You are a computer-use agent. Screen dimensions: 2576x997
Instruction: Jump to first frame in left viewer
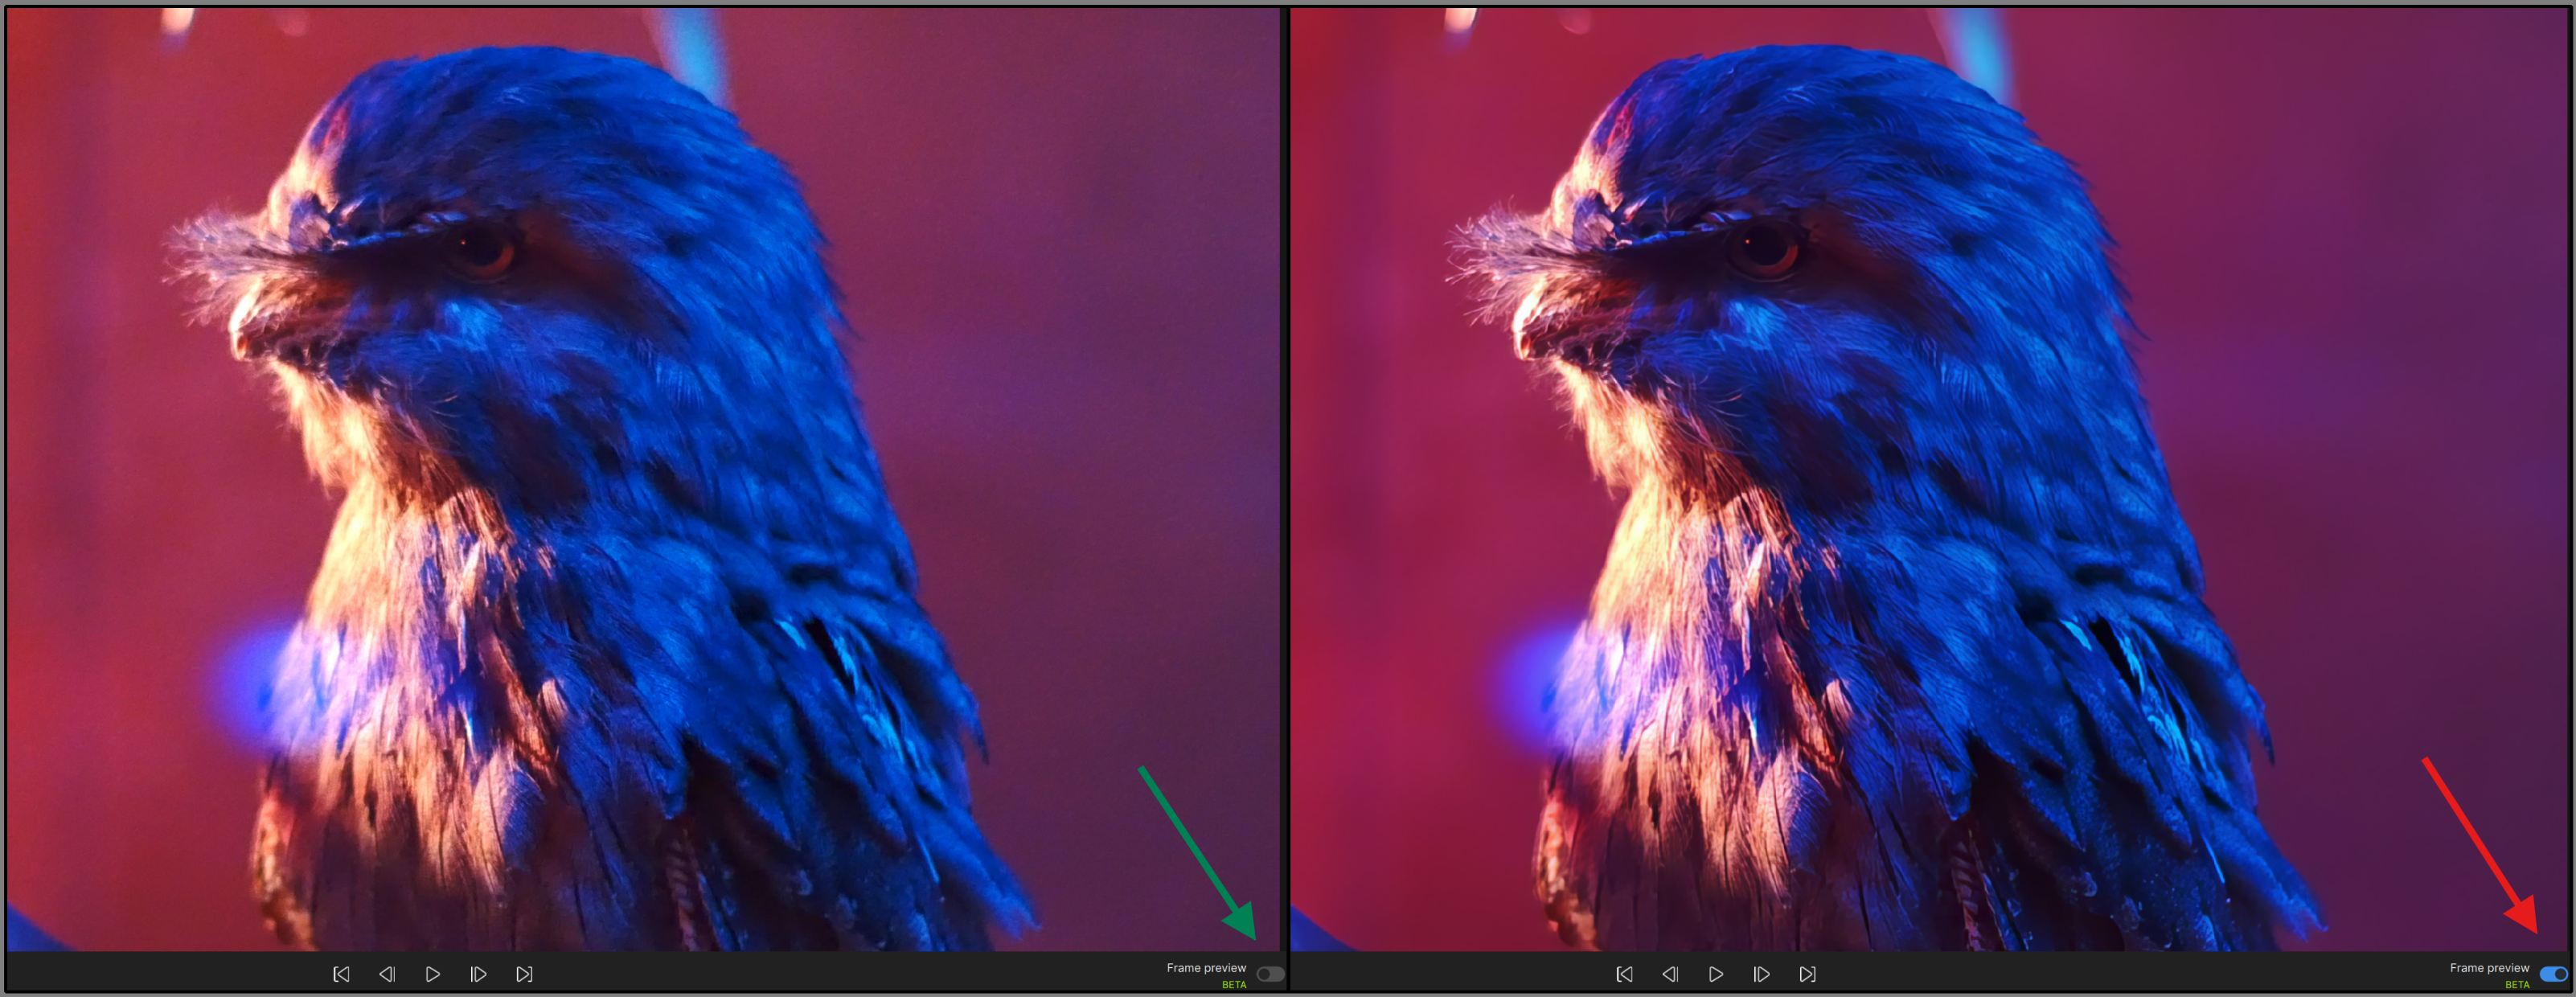(x=341, y=974)
